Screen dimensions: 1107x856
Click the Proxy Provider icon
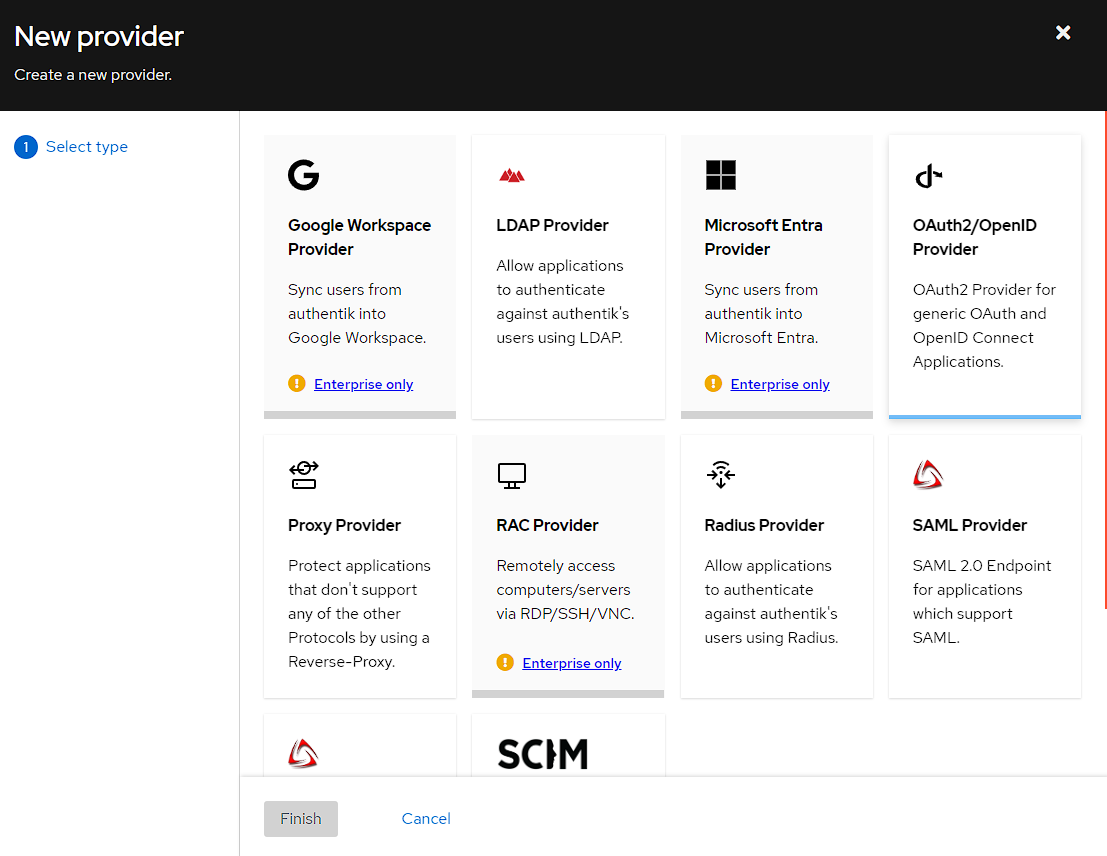coord(303,475)
